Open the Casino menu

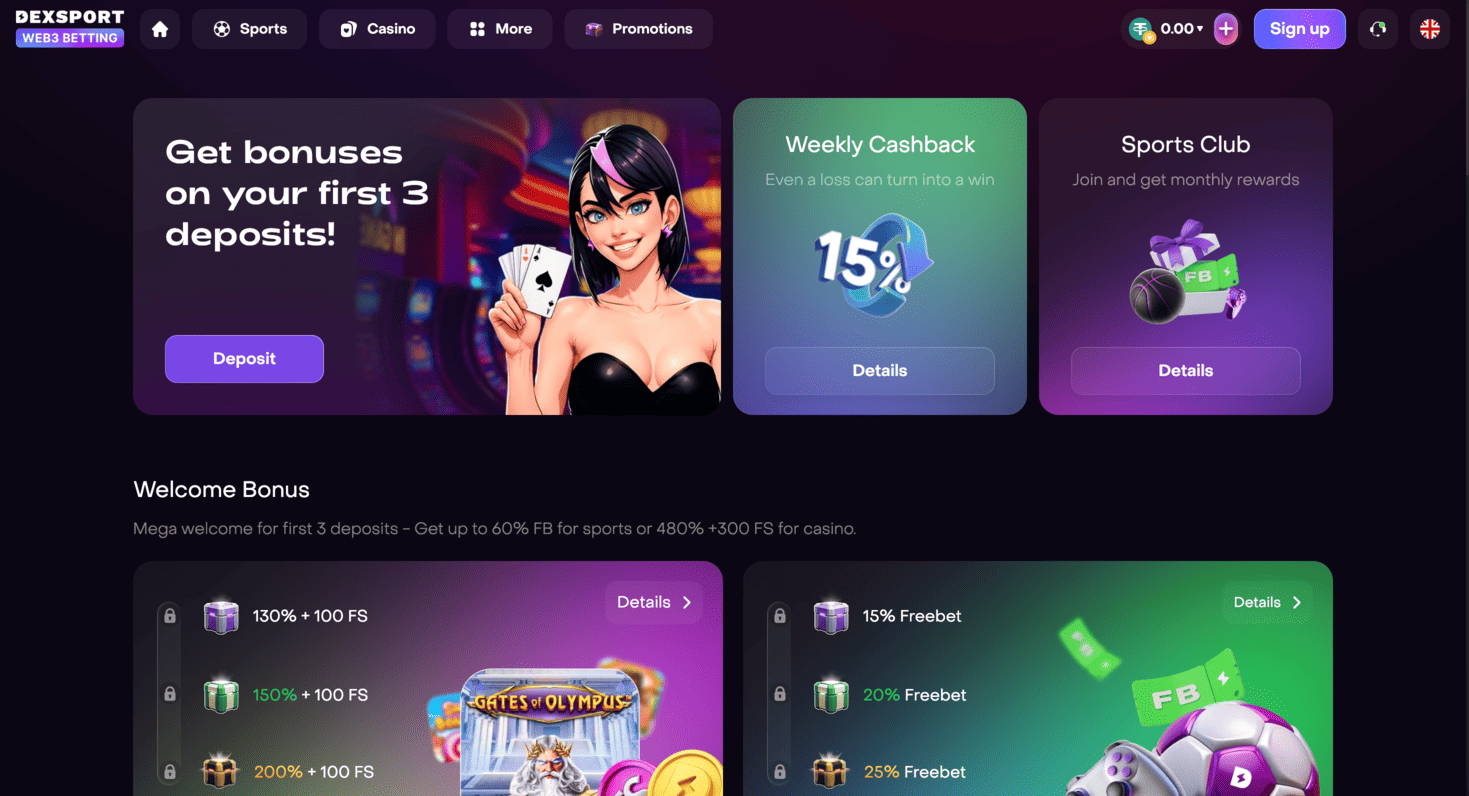click(x=377, y=29)
